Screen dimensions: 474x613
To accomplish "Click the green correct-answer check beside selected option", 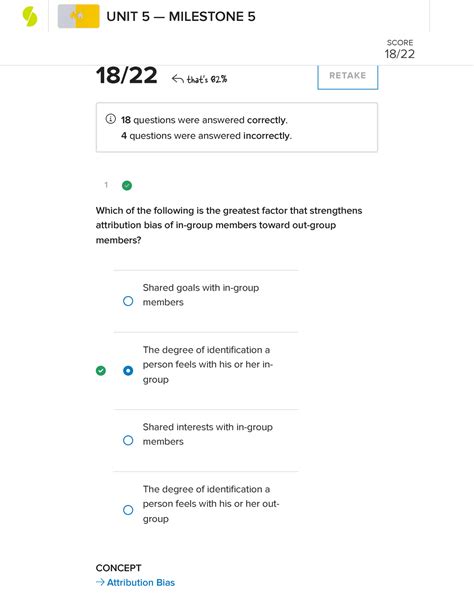I will point(101,370).
